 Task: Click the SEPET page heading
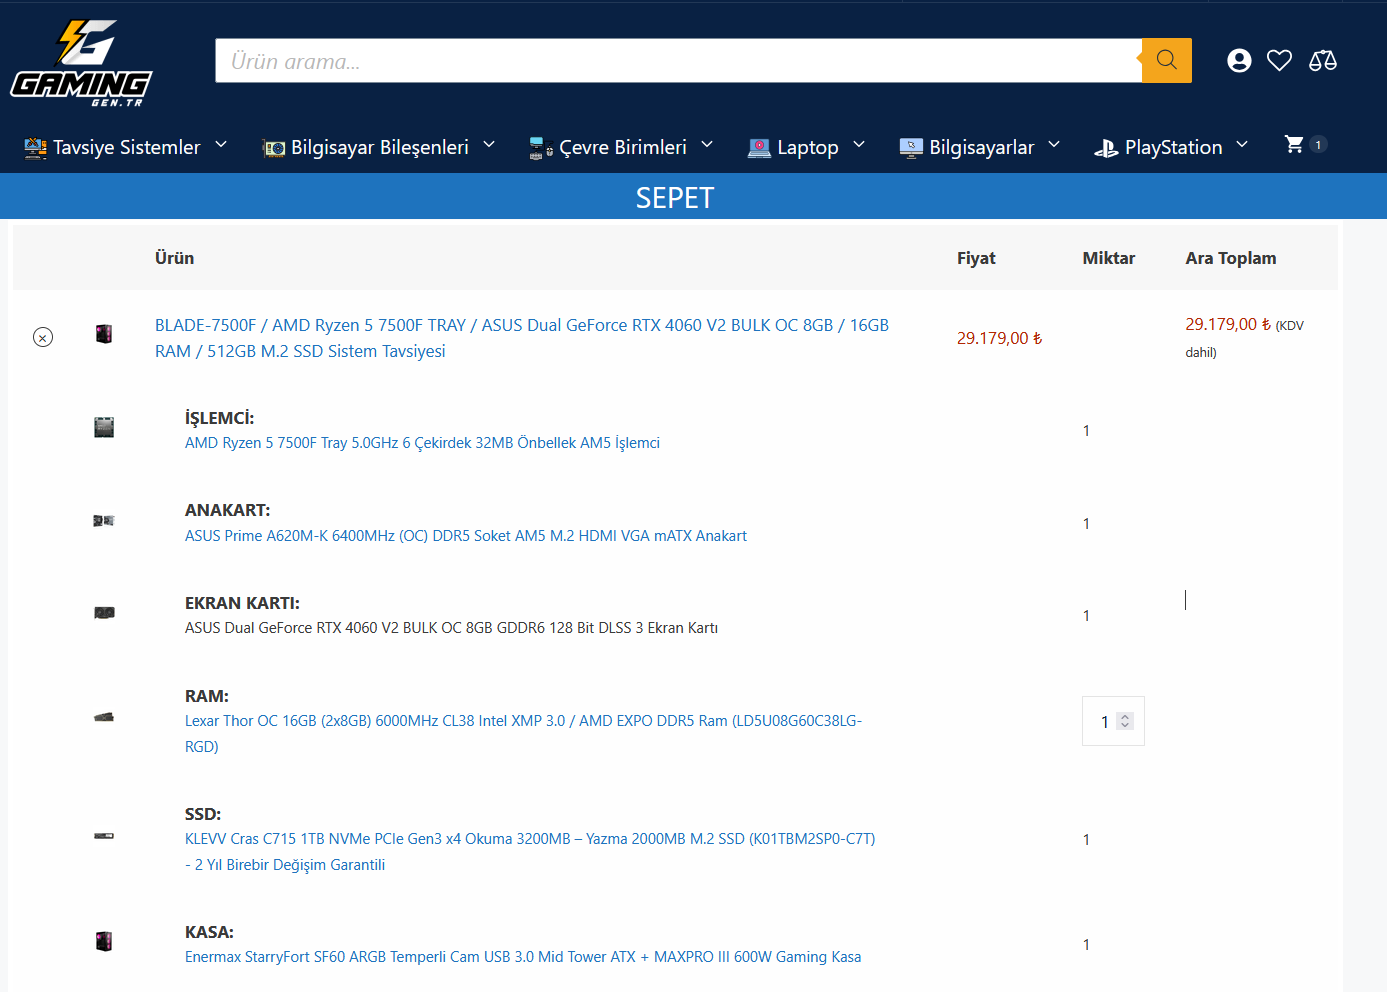(675, 198)
